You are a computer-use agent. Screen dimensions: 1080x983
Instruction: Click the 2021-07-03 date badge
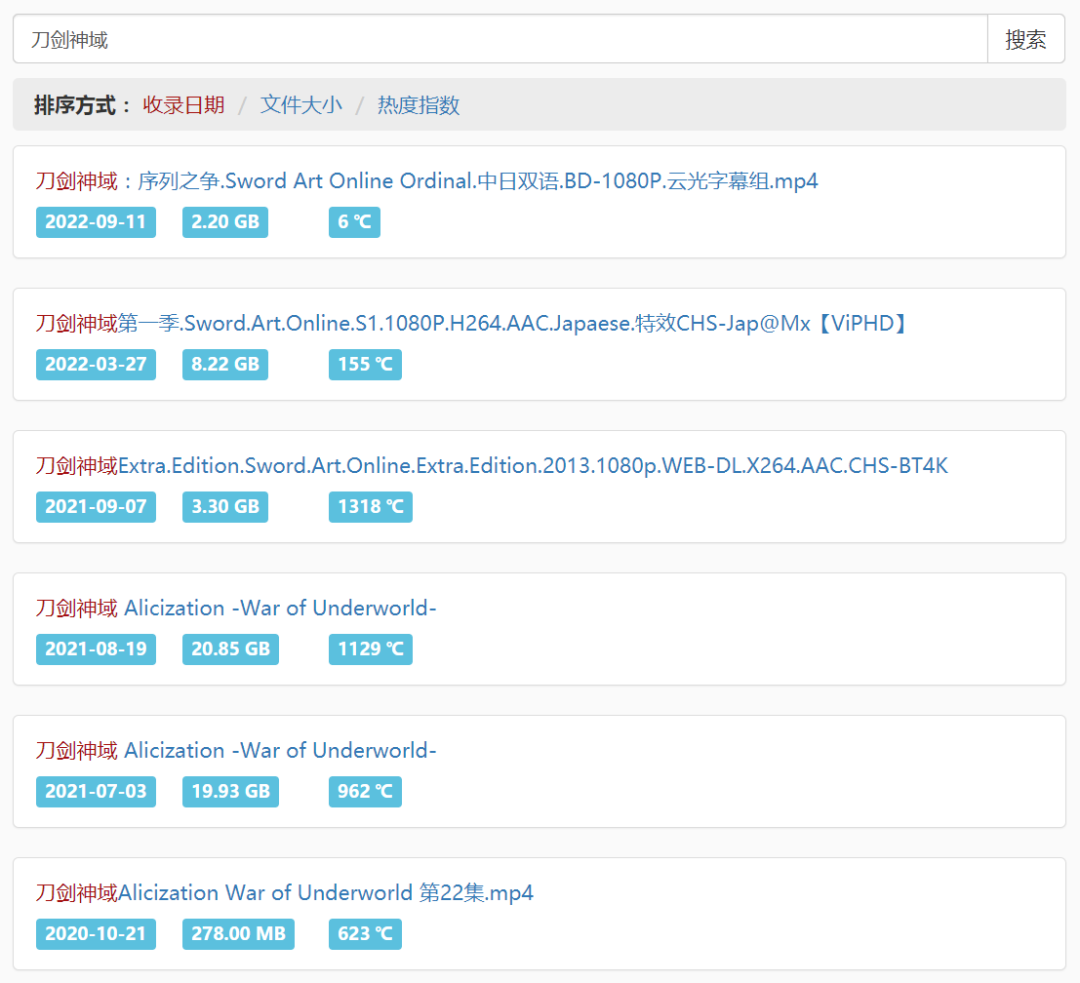pos(96,791)
